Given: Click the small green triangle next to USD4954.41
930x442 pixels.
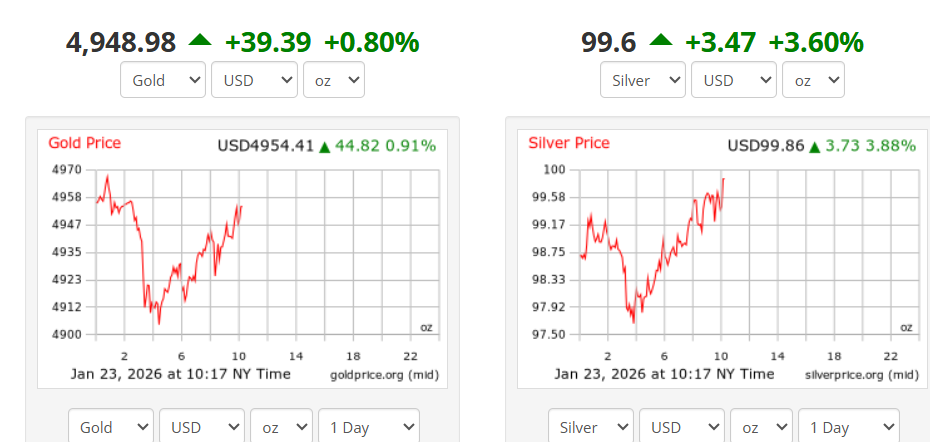Looking at the screenshot, I should 324,147.
